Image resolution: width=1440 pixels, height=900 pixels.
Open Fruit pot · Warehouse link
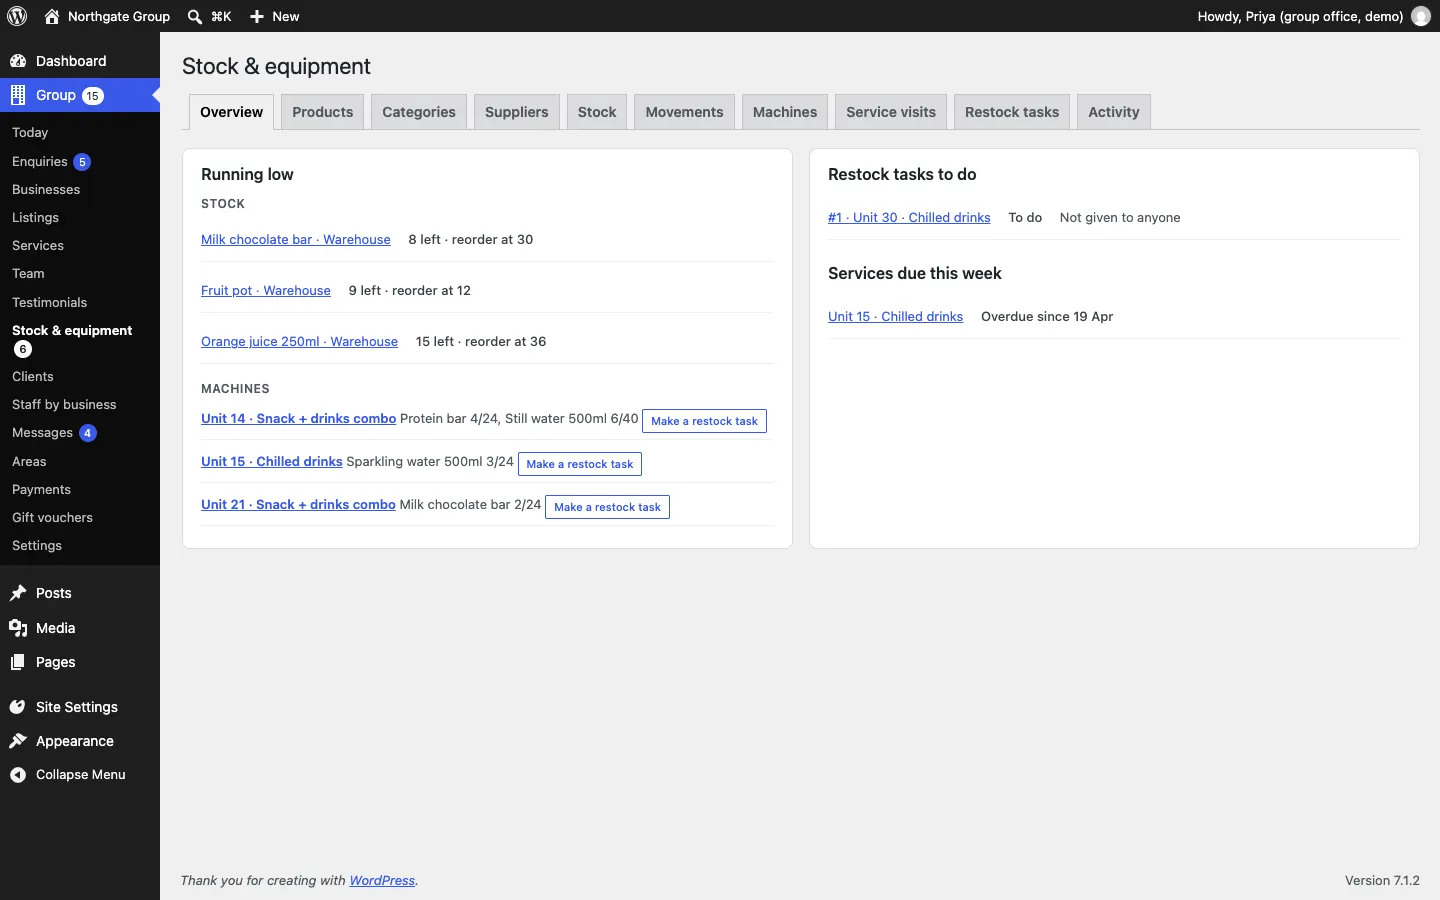click(266, 291)
